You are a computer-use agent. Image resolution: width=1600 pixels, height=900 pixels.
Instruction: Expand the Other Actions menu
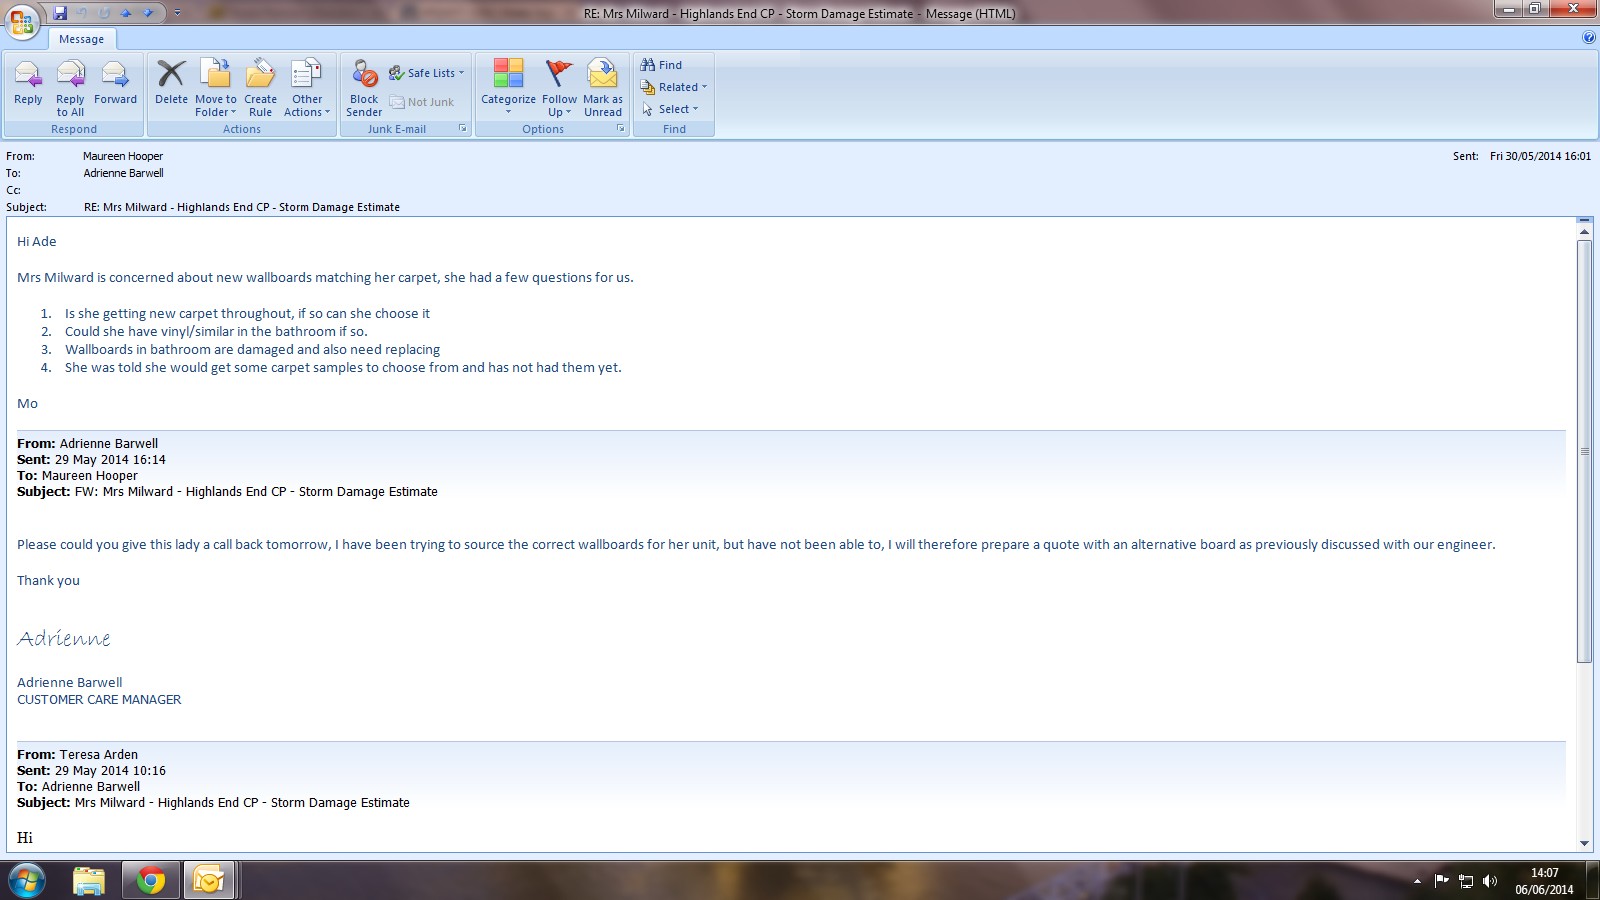(307, 88)
